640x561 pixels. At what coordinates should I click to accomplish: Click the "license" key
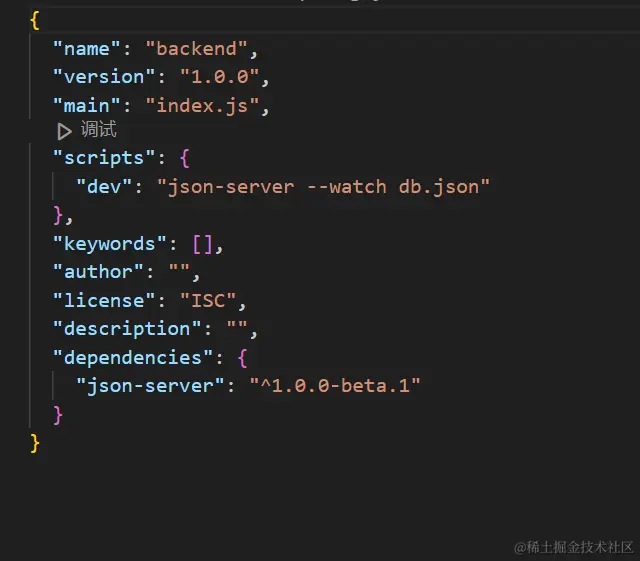(104, 301)
